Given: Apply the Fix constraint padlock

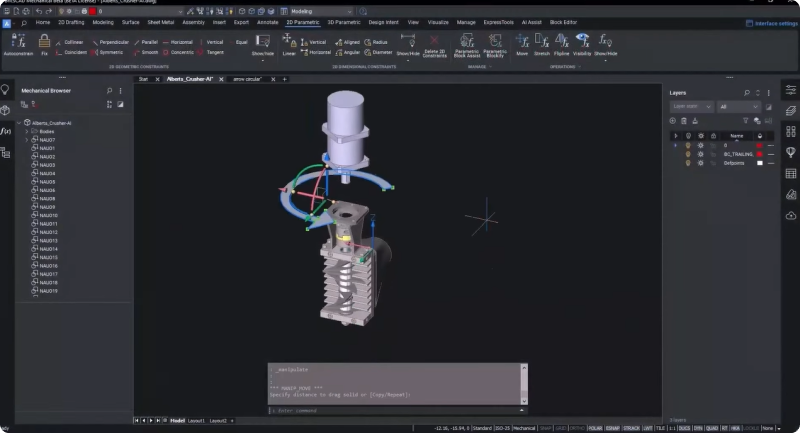Looking at the screenshot, I should click(44, 44).
